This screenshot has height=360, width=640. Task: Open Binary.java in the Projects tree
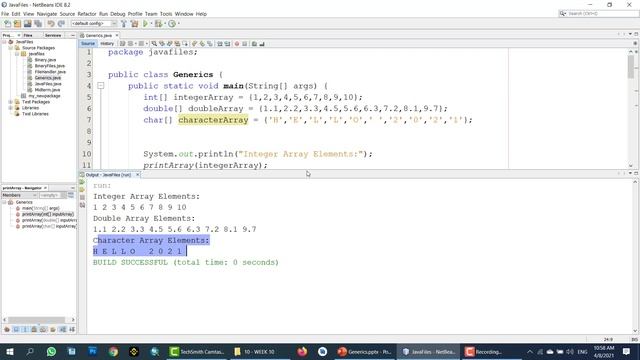pyautogui.click(x=45, y=60)
